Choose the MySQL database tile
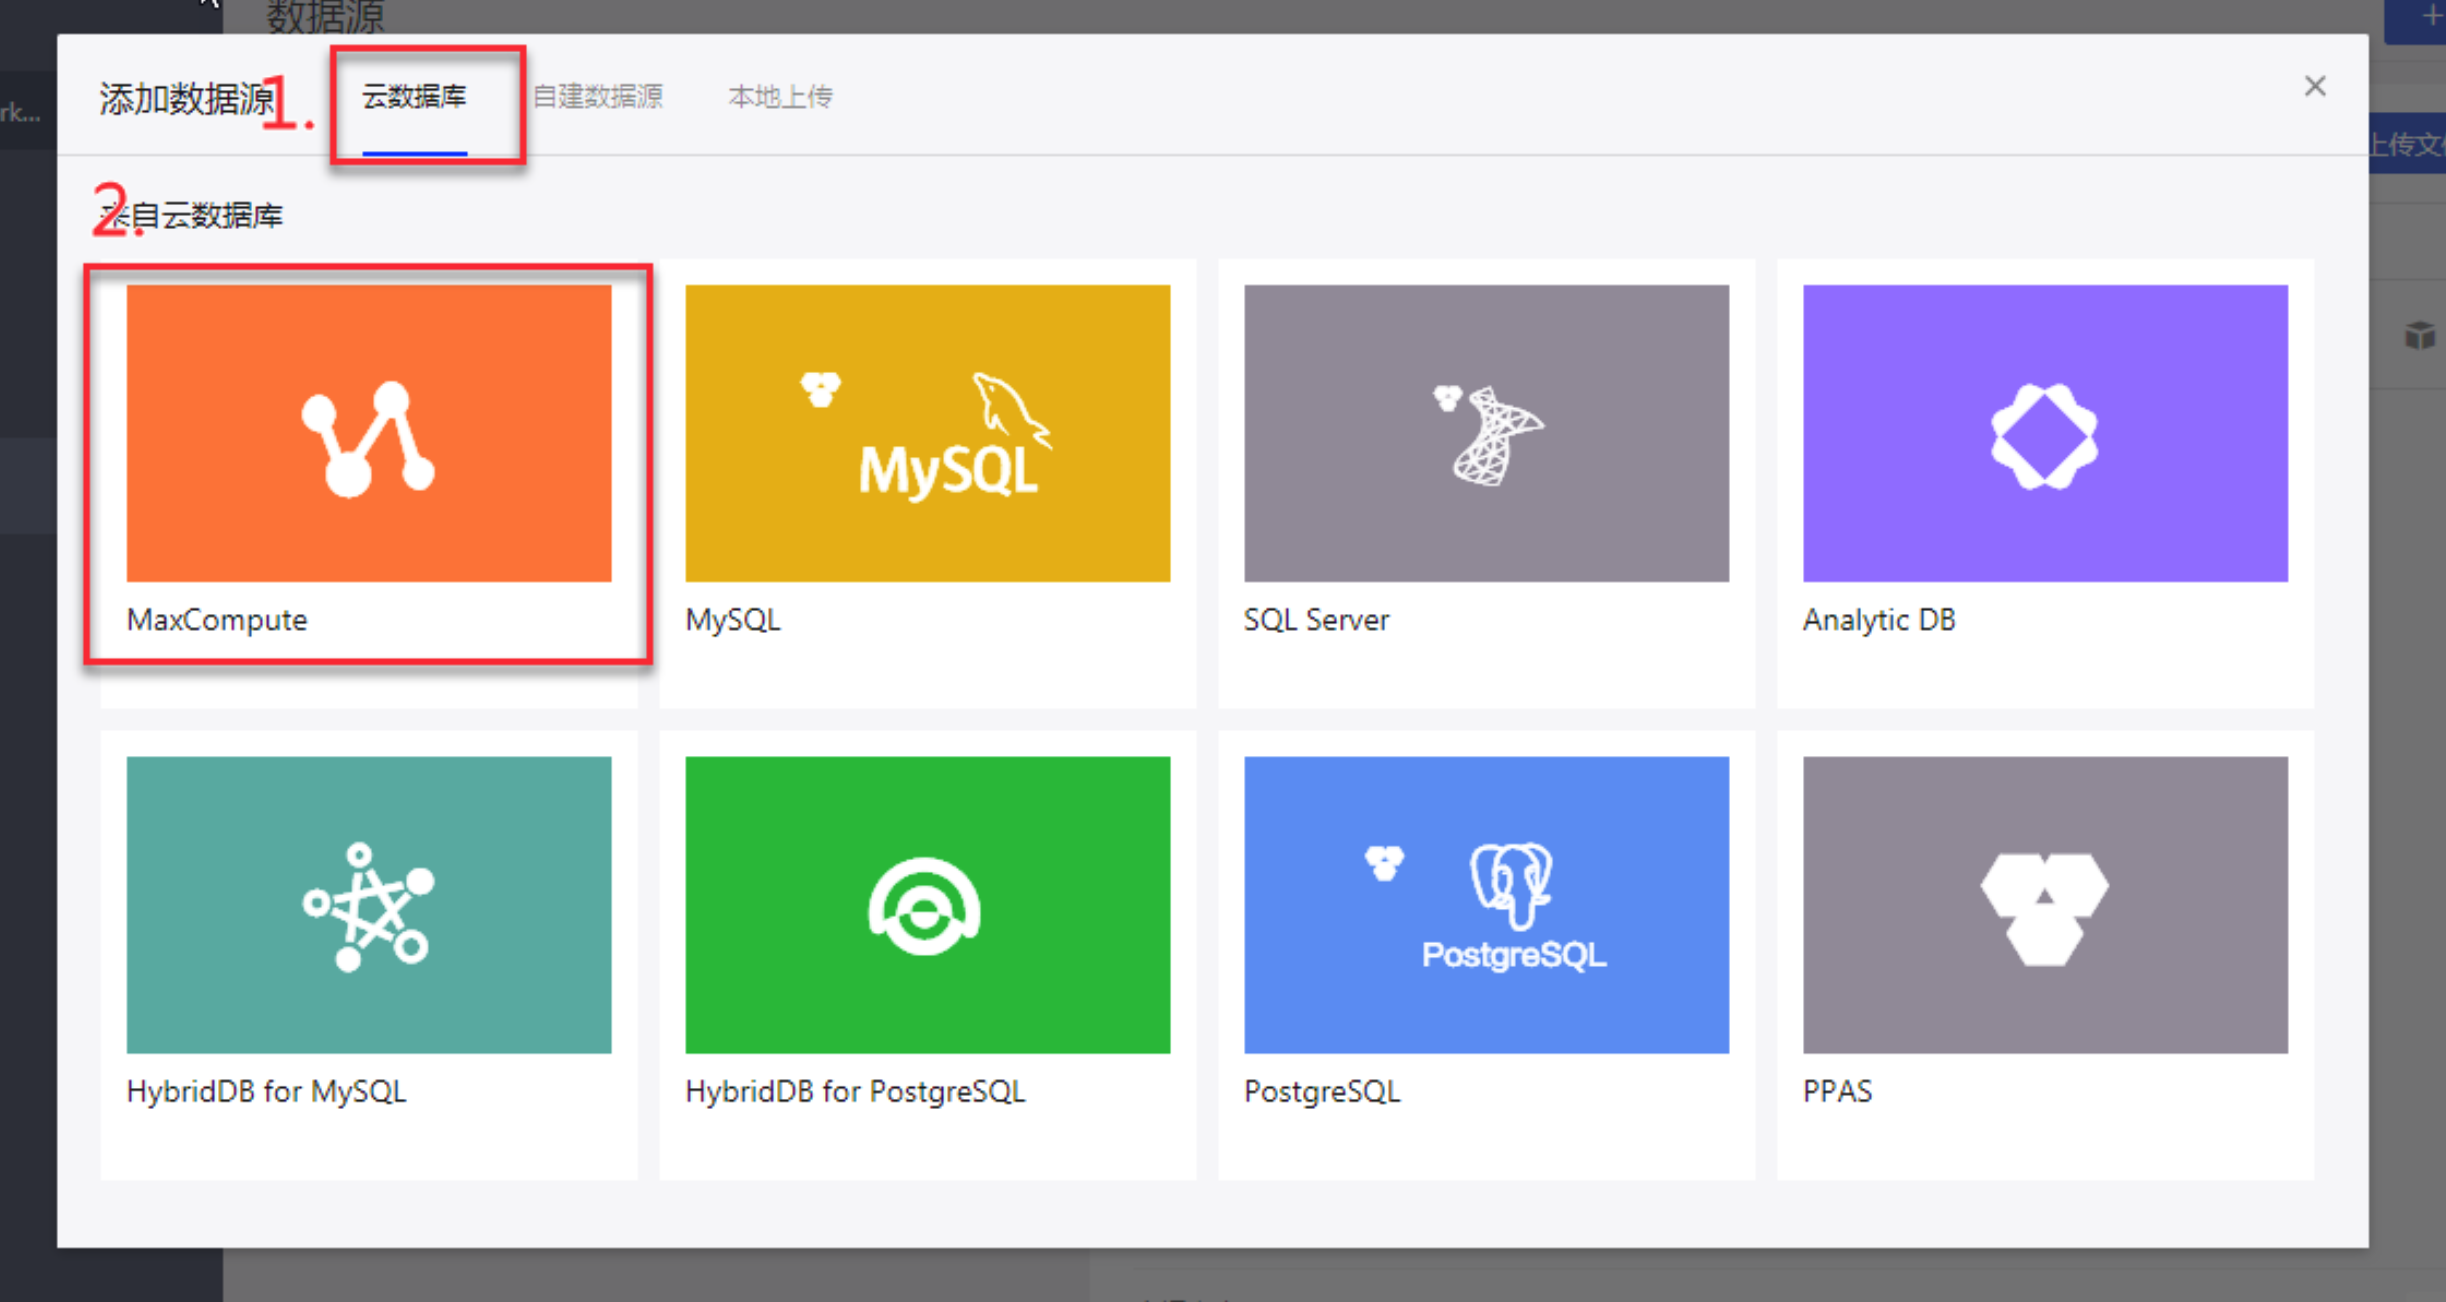The width and height of the screenshot is (2446, 1302). point(927,433)
